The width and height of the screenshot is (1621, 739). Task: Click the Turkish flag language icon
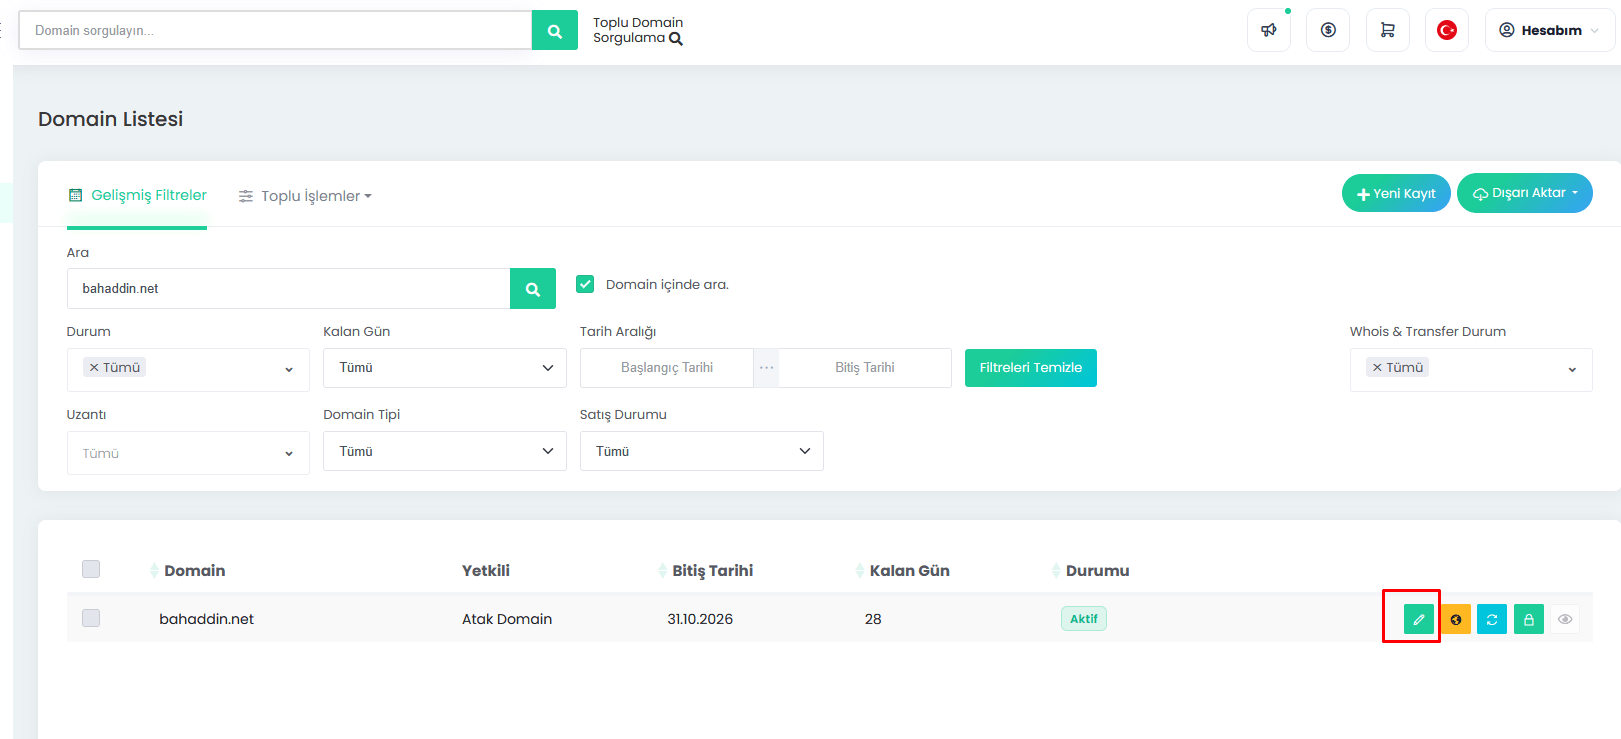point(1447,30)
